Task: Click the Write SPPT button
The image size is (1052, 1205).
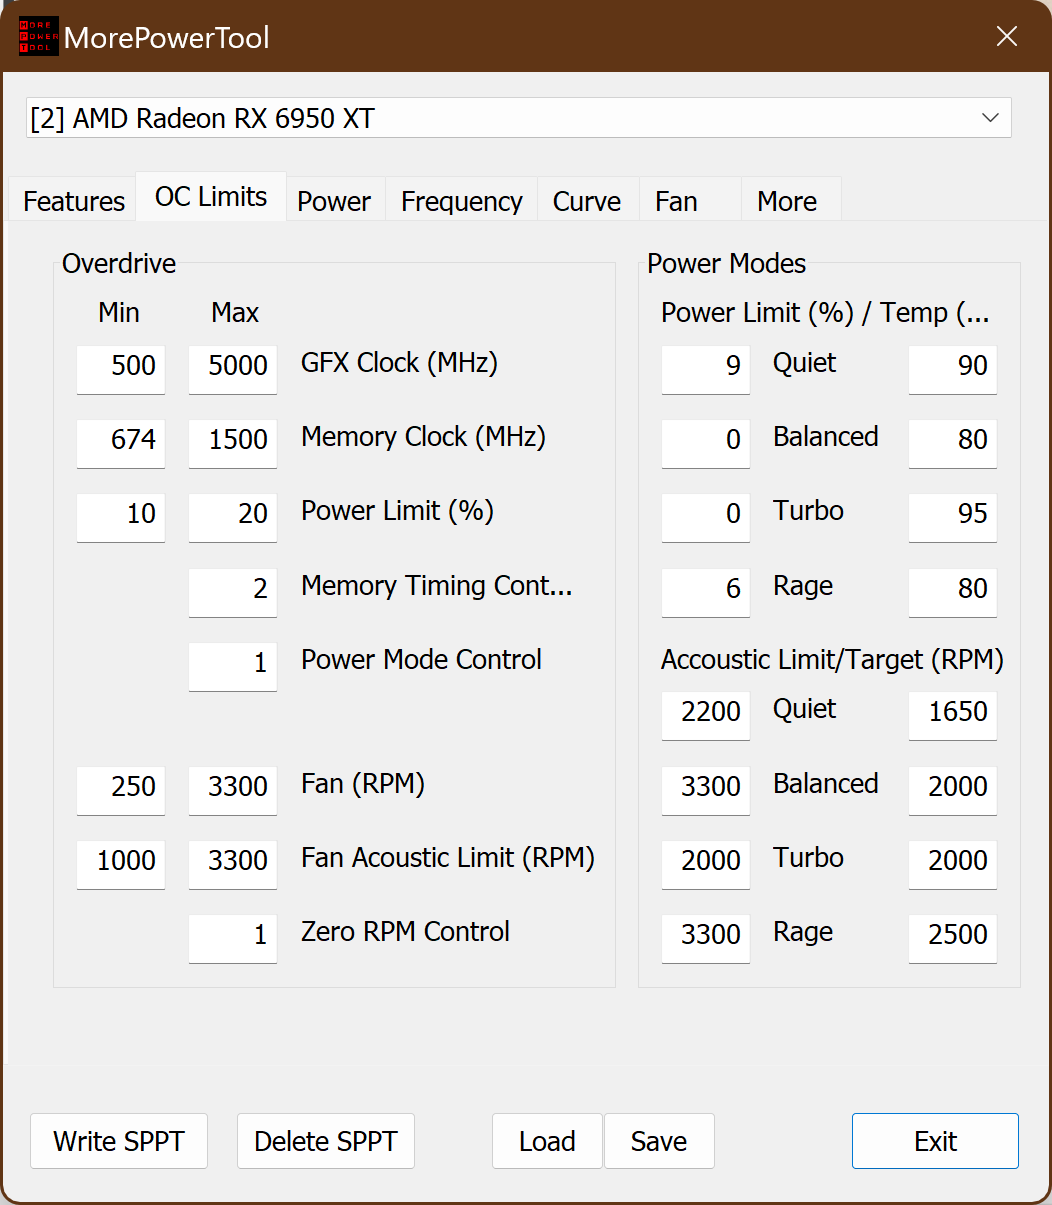Action: click(x=119, y=1141)
